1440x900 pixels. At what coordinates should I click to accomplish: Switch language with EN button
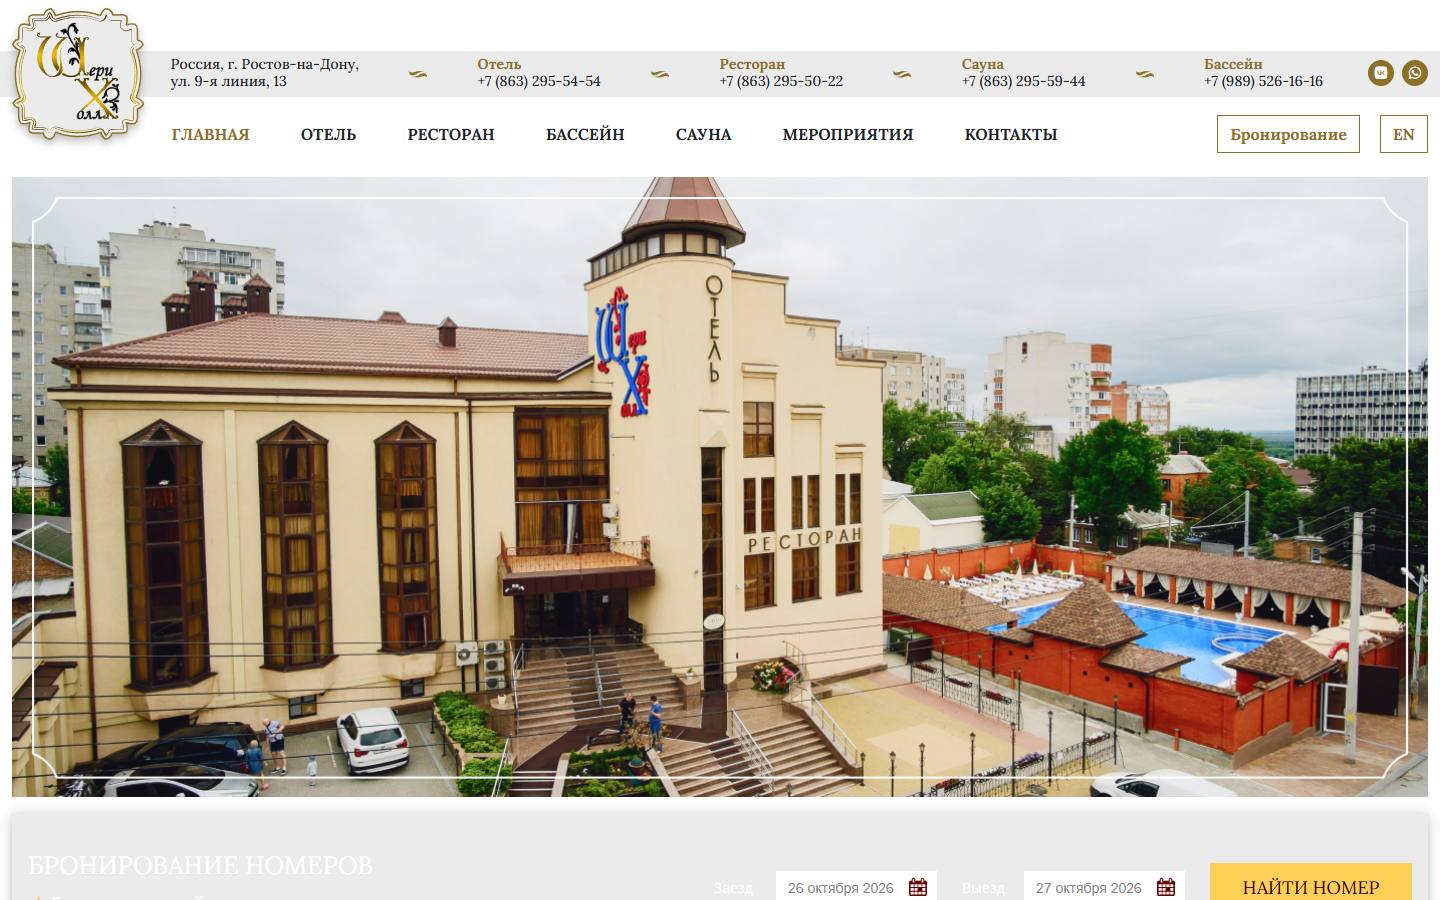(1404, 134)
